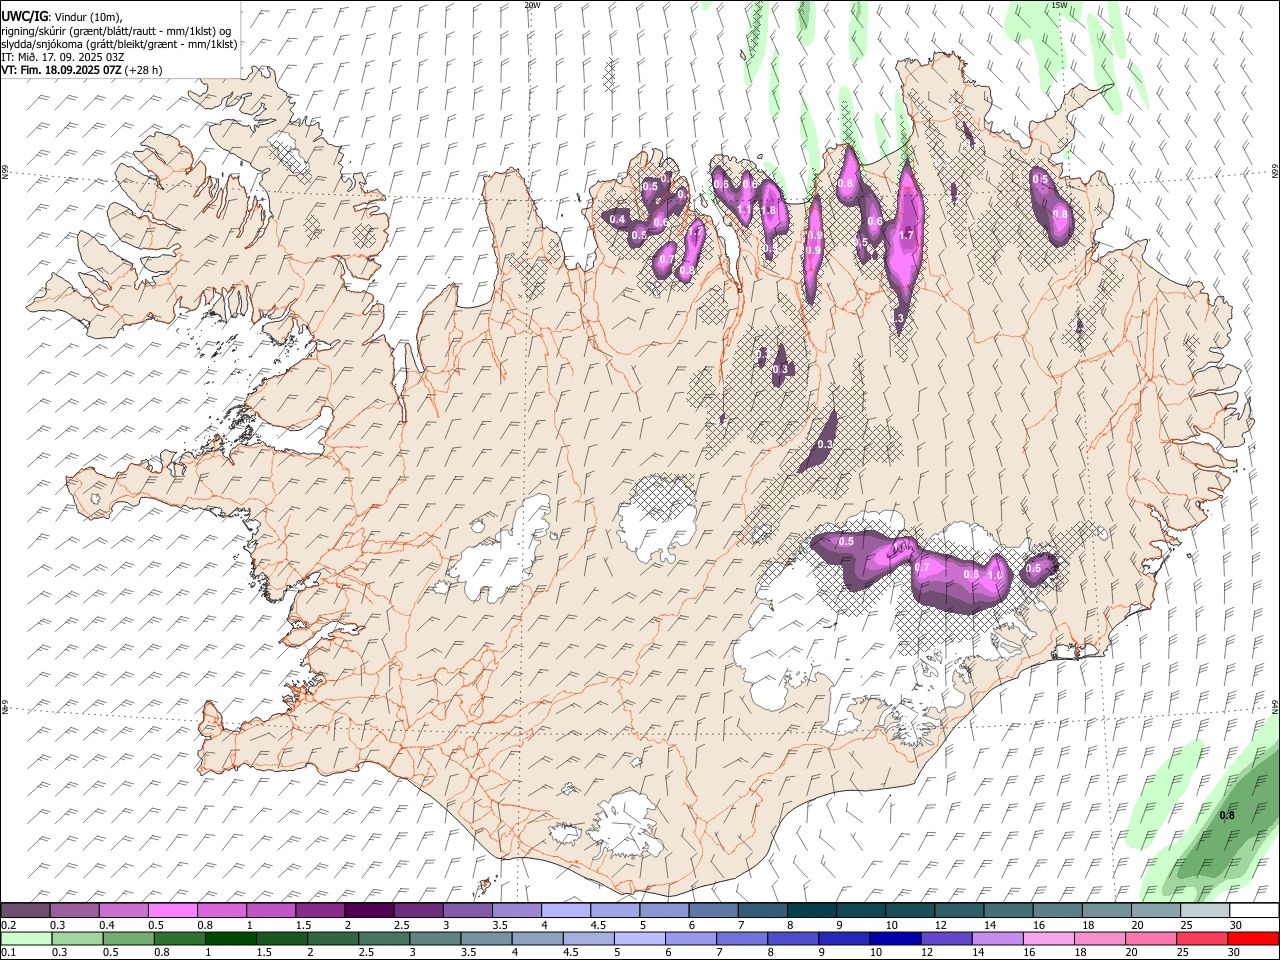Select the dark purple 2–2.5 swatch, top legend row
Screen dimensions: 1280x960
coord(370,911)
